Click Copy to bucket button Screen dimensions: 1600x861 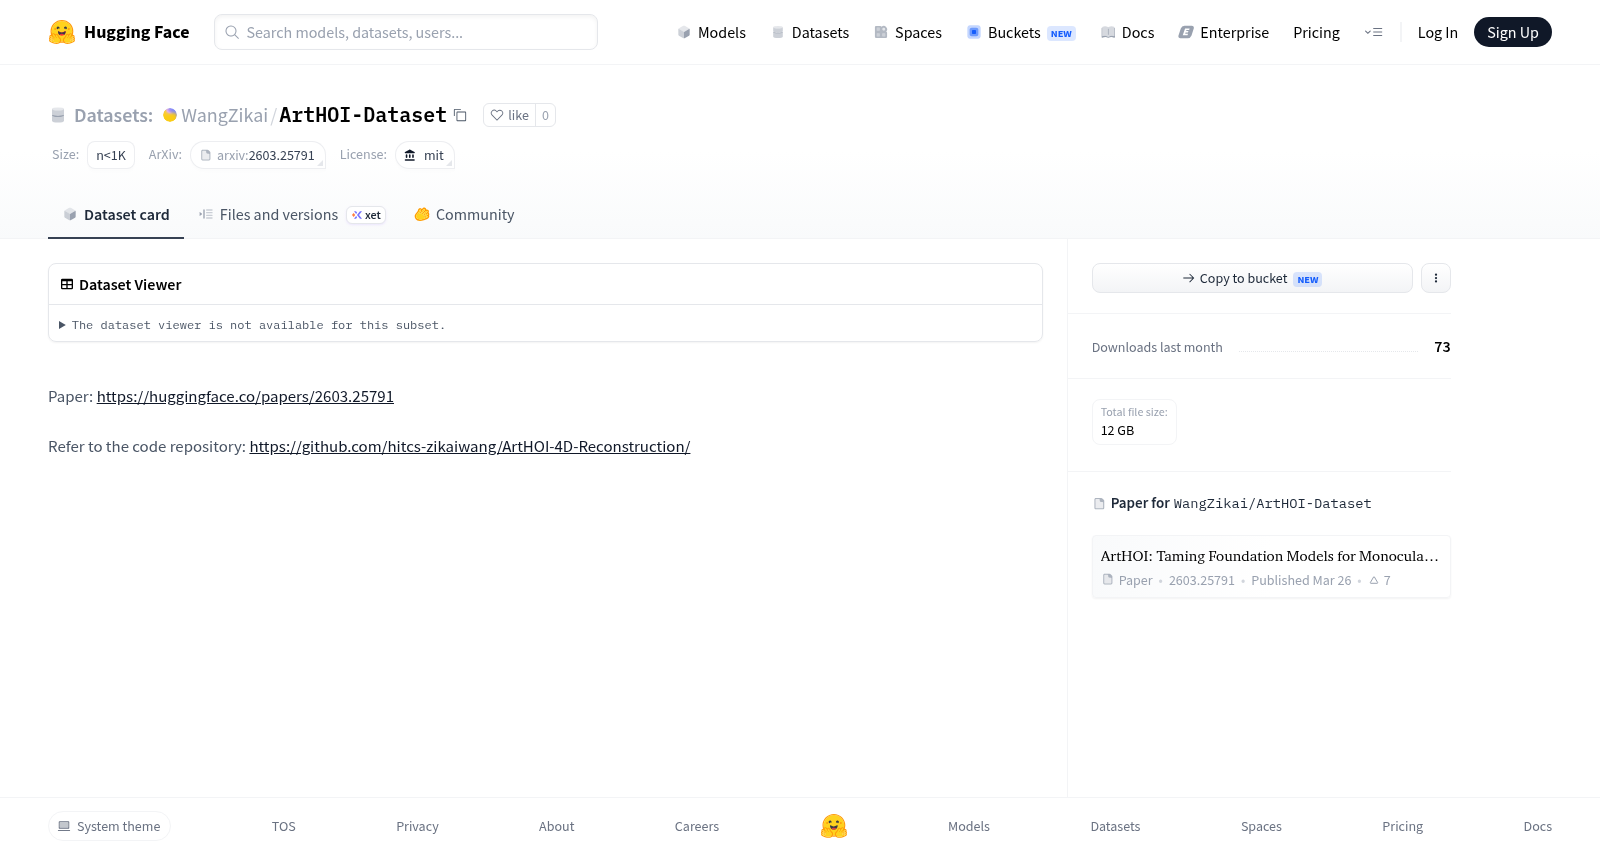(x=1252, y=278)
